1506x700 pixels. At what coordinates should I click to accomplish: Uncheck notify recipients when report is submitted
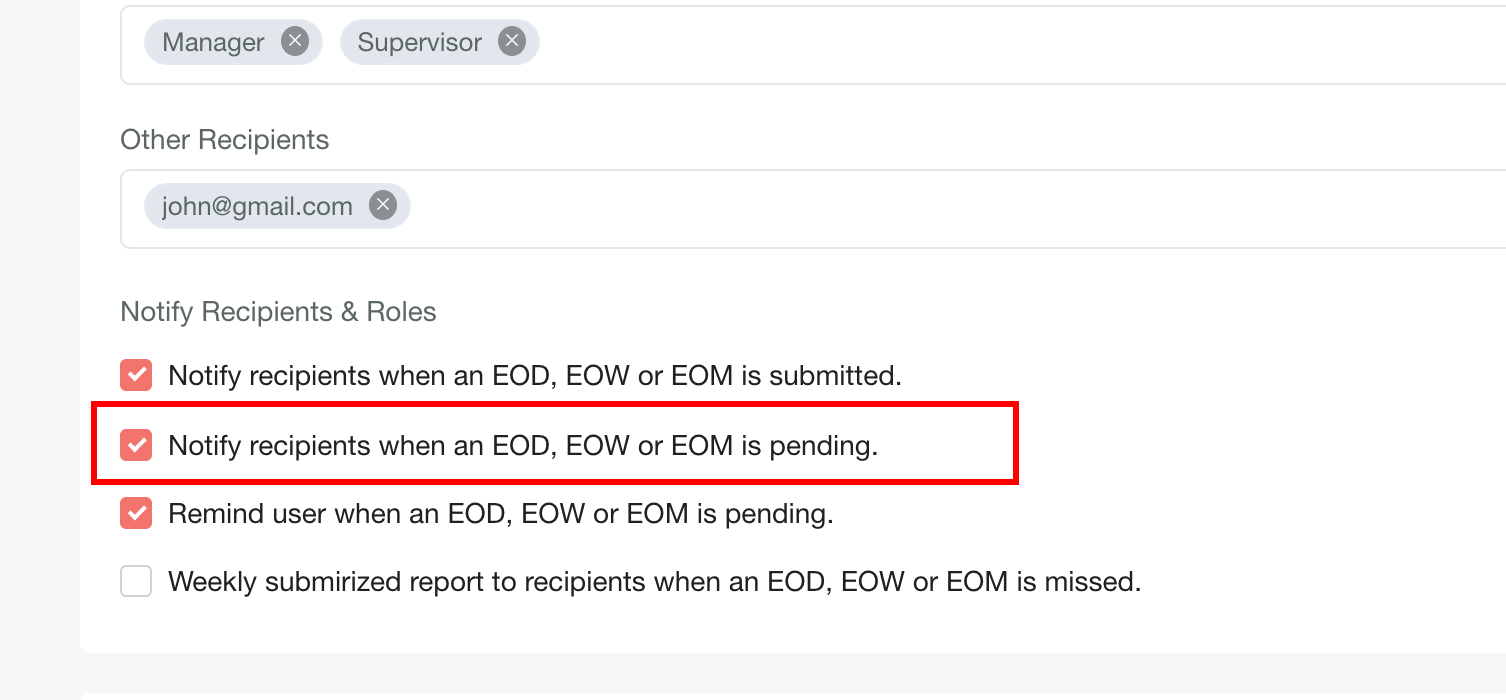click(136, 376)
